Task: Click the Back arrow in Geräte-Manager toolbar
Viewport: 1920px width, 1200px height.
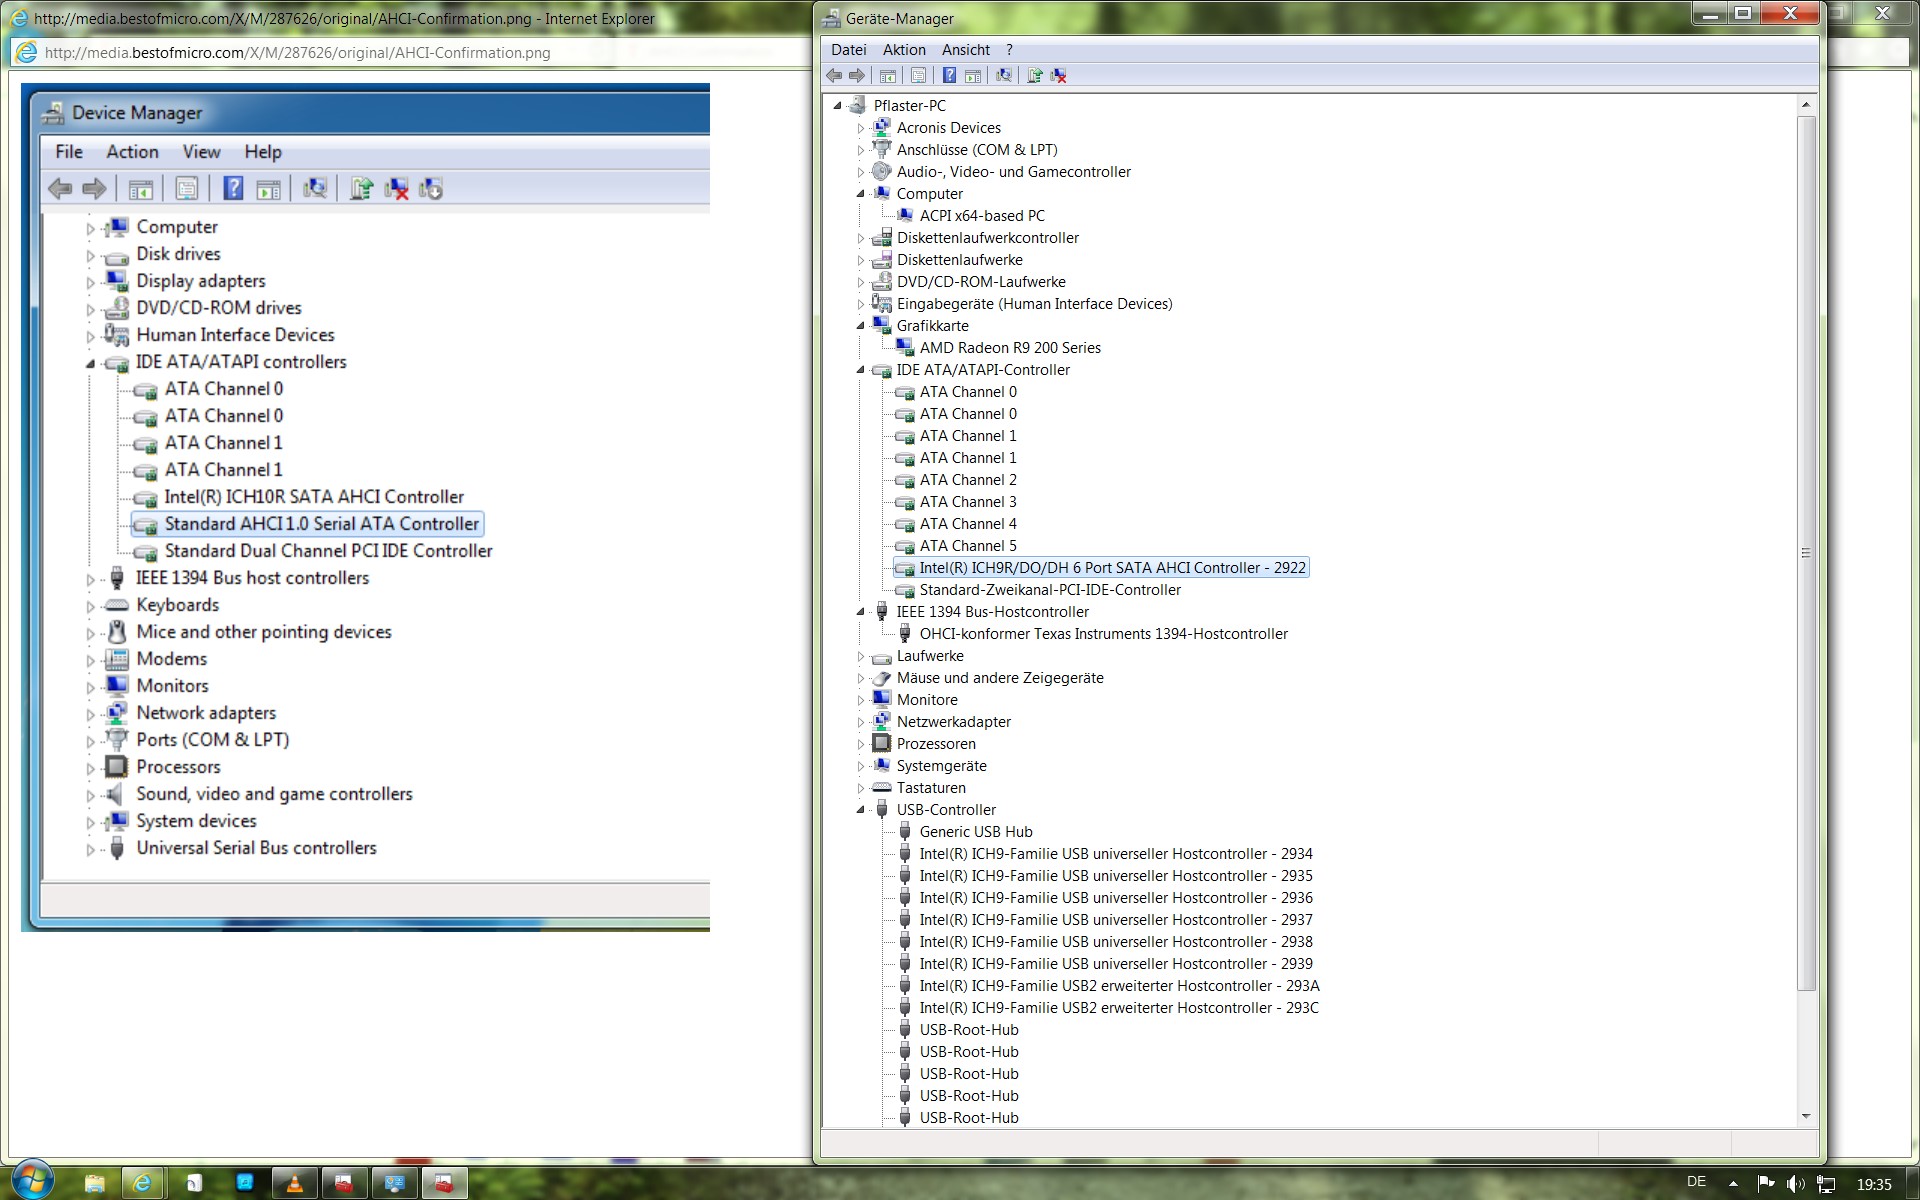Action: [834, 75]
